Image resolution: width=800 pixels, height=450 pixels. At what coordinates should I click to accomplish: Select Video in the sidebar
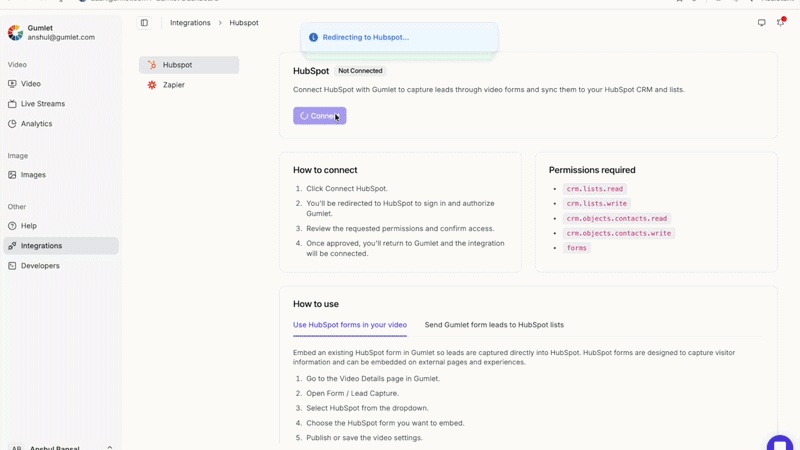(x=31, y=84)
